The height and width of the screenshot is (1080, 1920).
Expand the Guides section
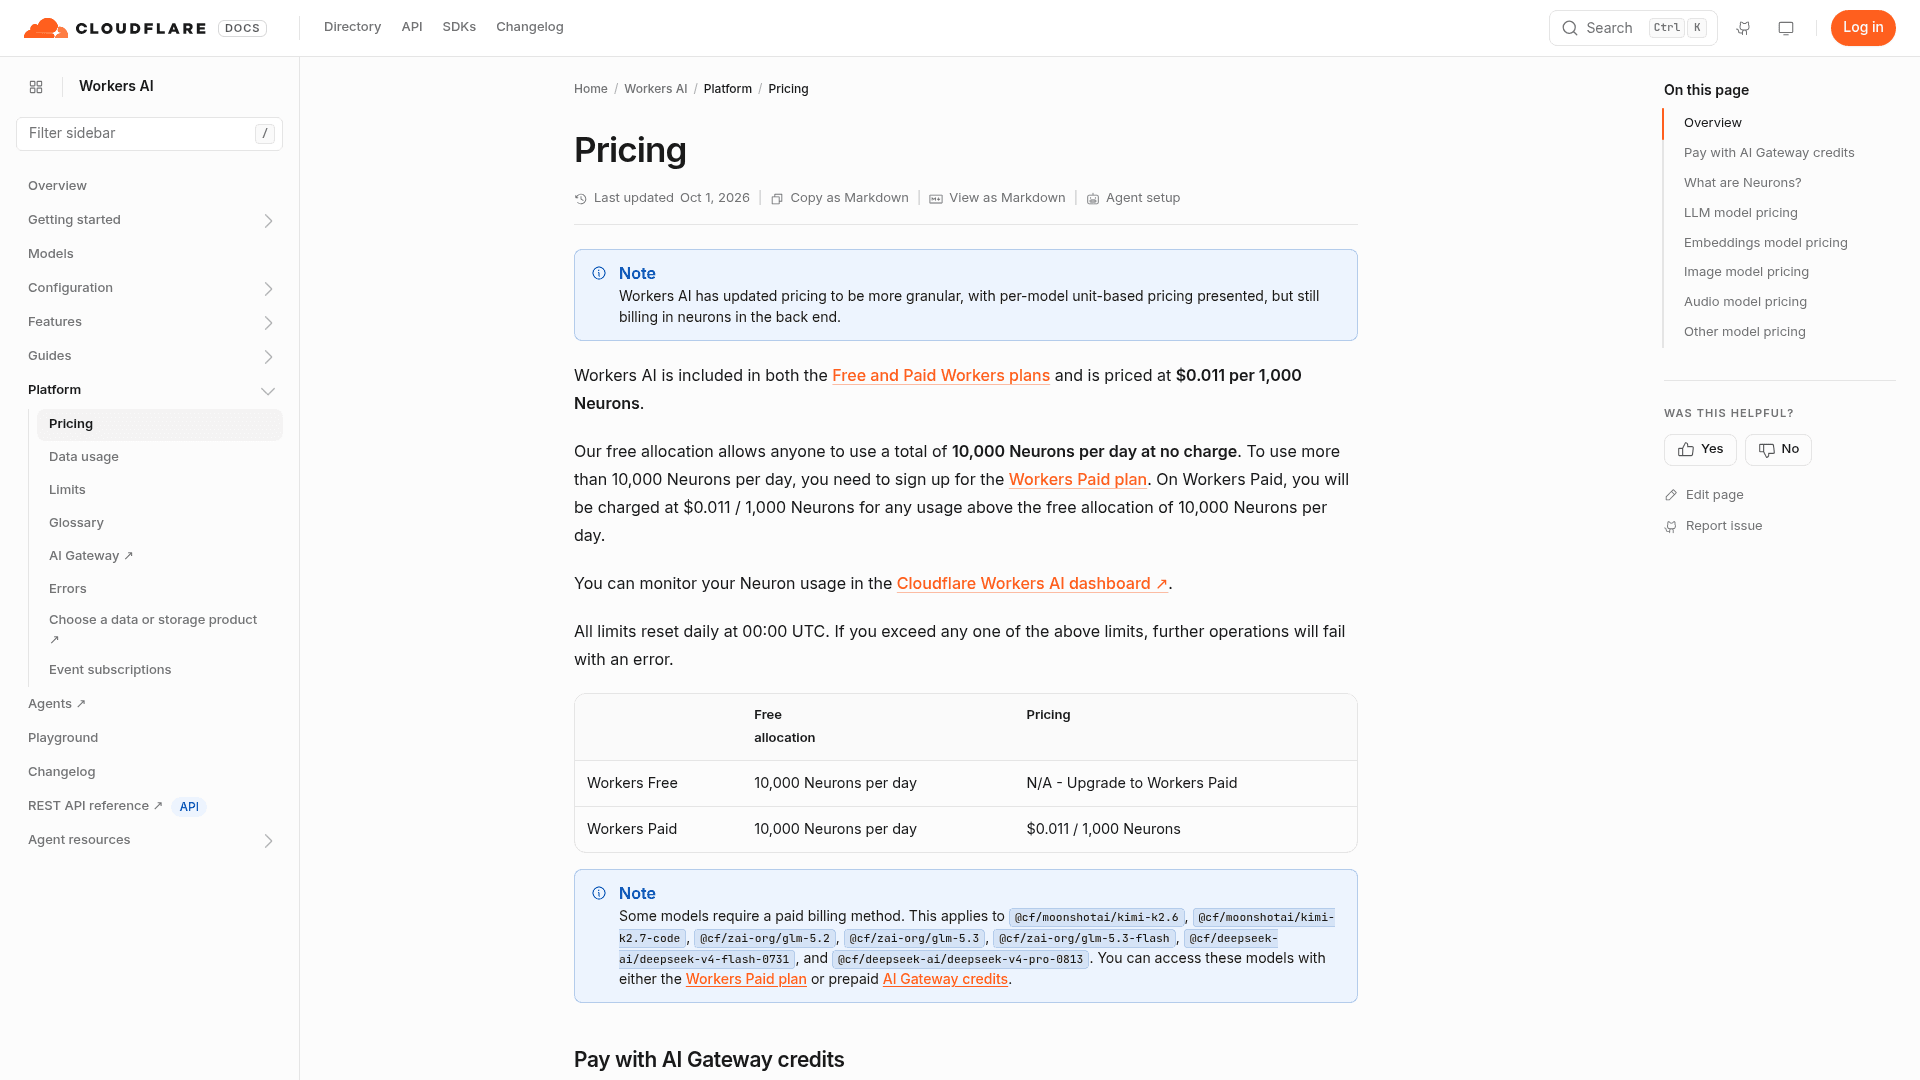[x=268, y=357]
